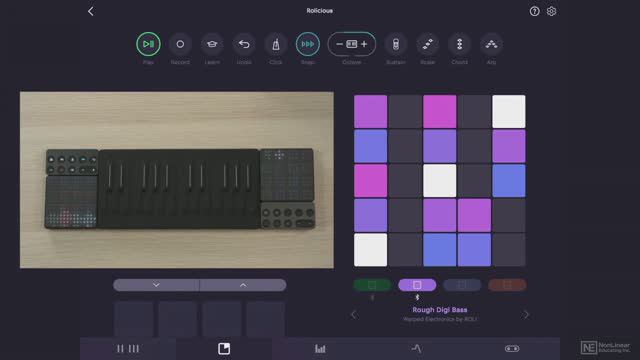Lower the octave with the minus button
The image size is (640, 360).
point(339,44)
